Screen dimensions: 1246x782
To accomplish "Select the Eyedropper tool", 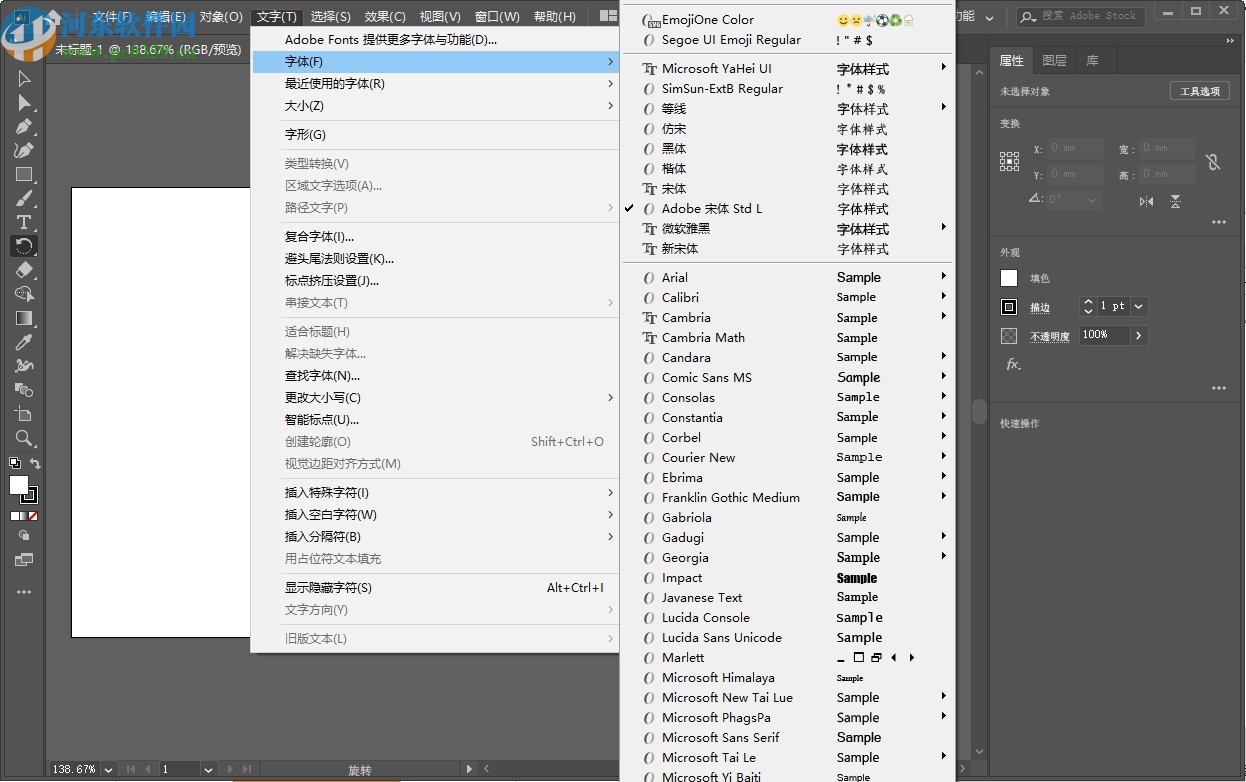I will [x=22, y=342].
